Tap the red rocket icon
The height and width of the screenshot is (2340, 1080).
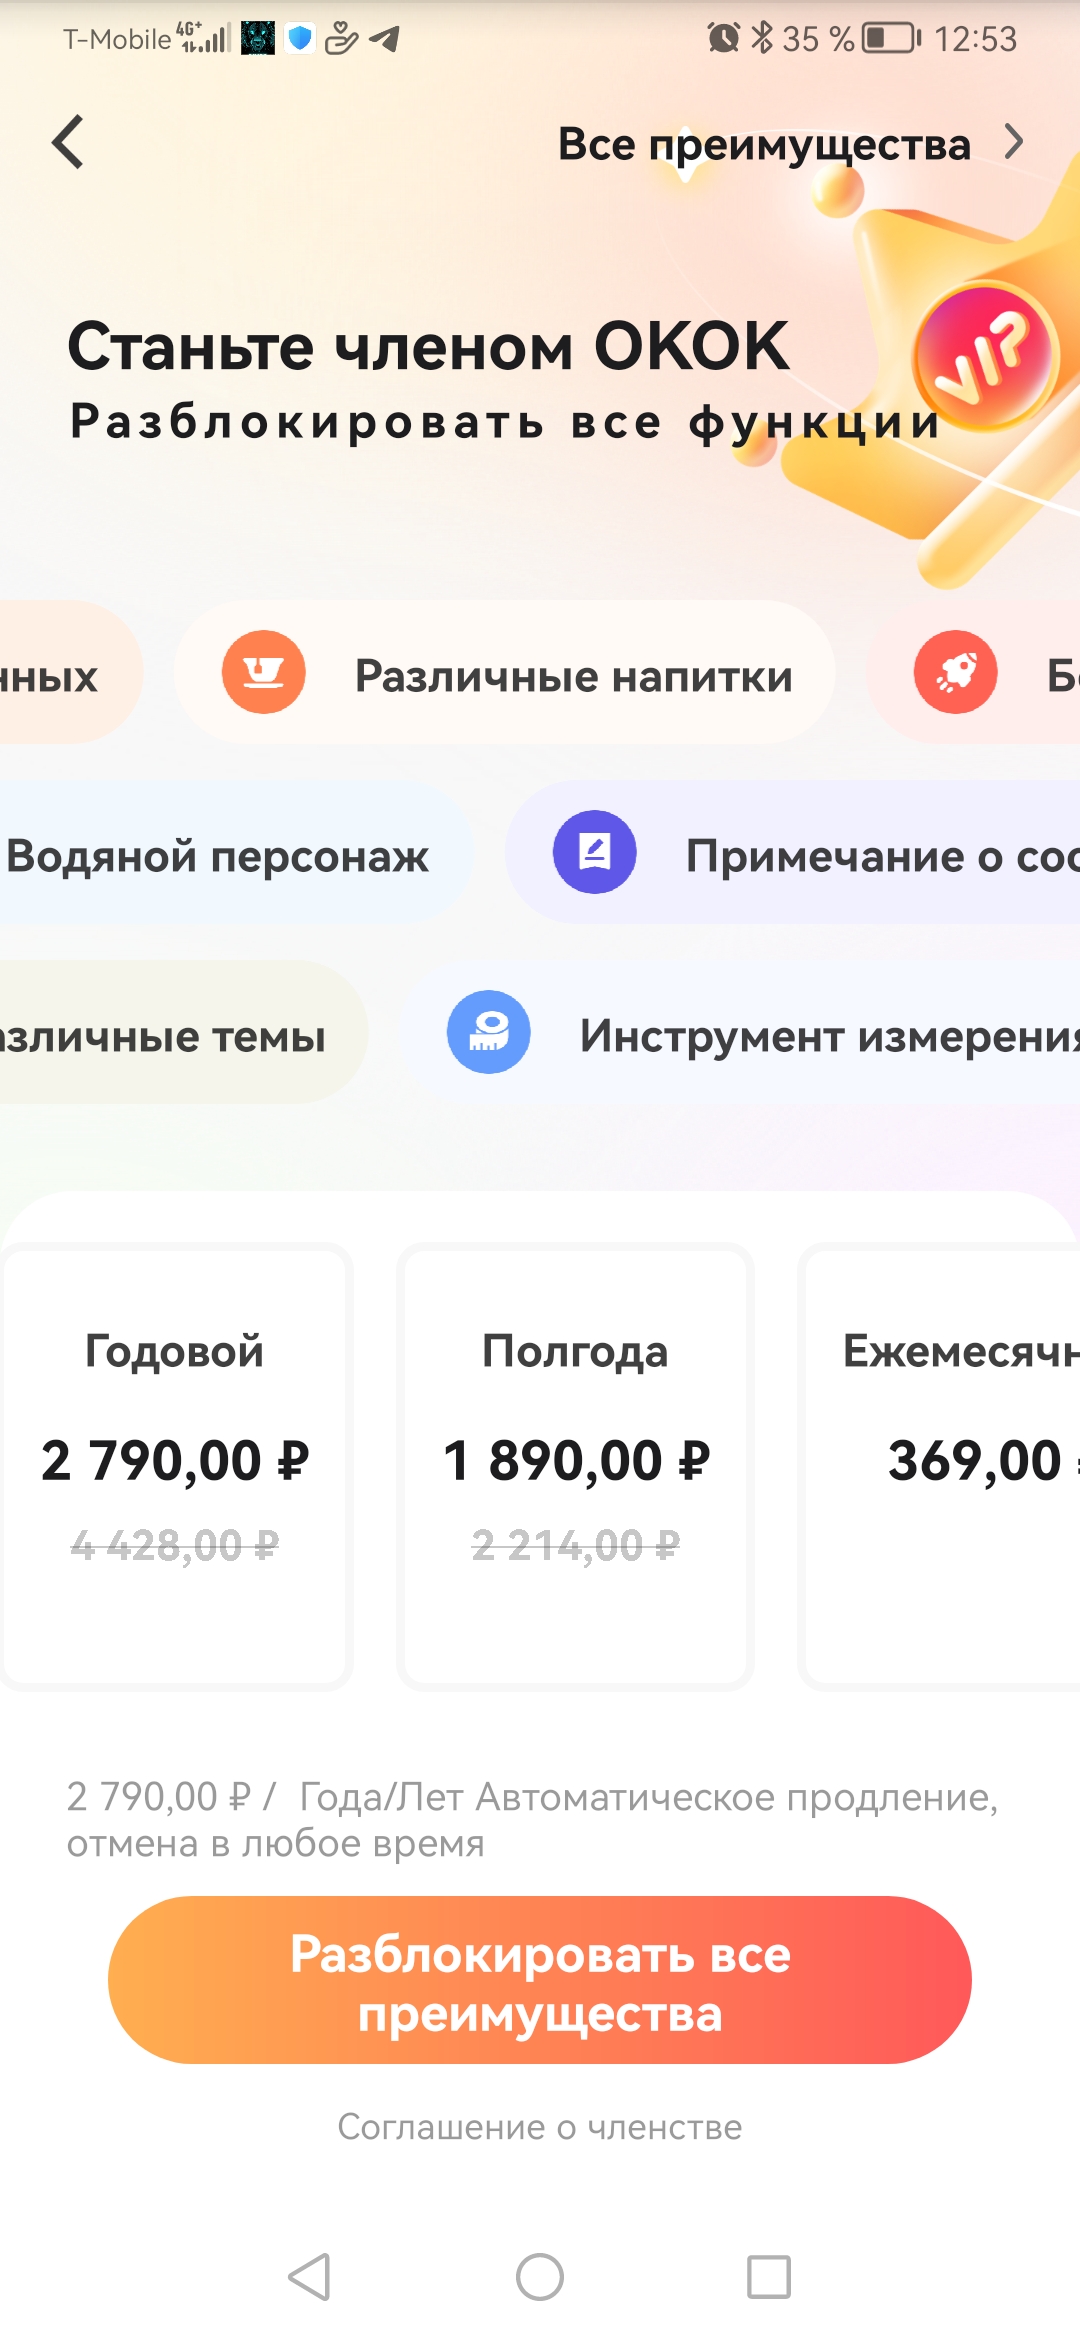click(x=955, y=672)
